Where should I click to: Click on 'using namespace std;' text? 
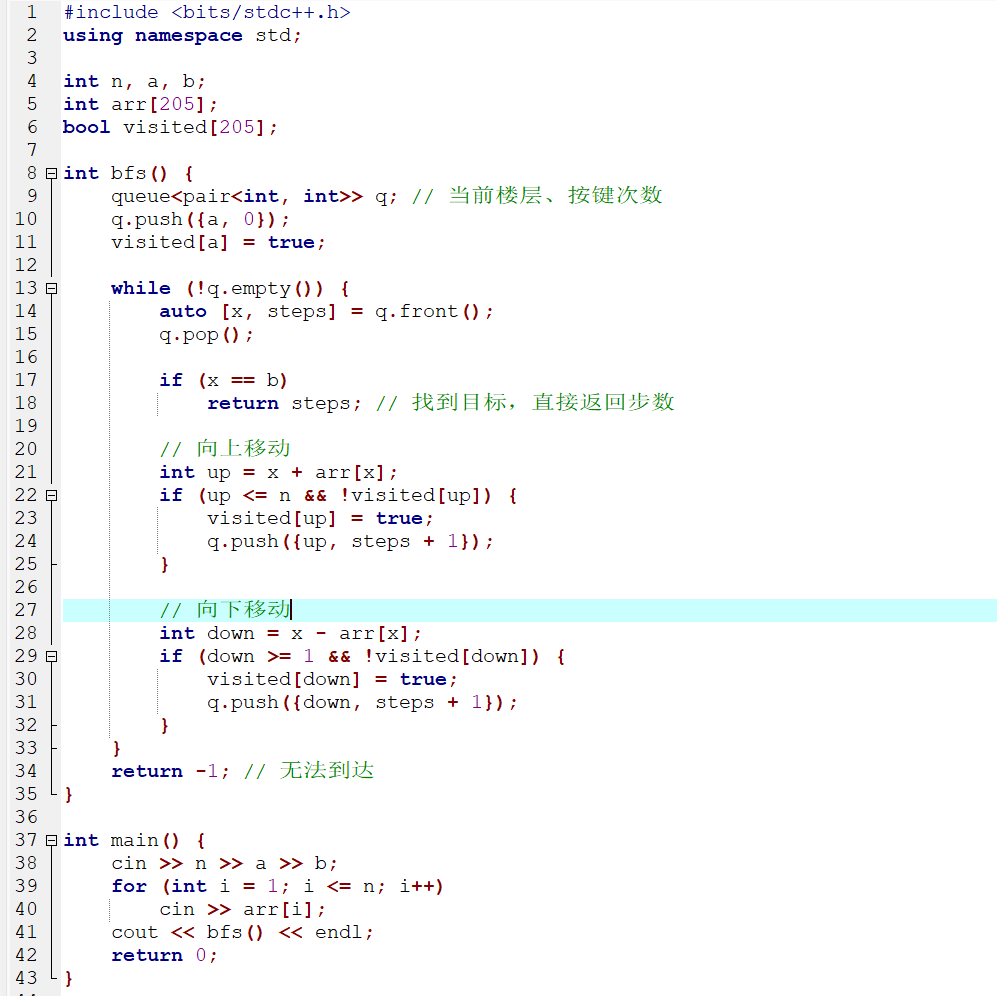181,35
